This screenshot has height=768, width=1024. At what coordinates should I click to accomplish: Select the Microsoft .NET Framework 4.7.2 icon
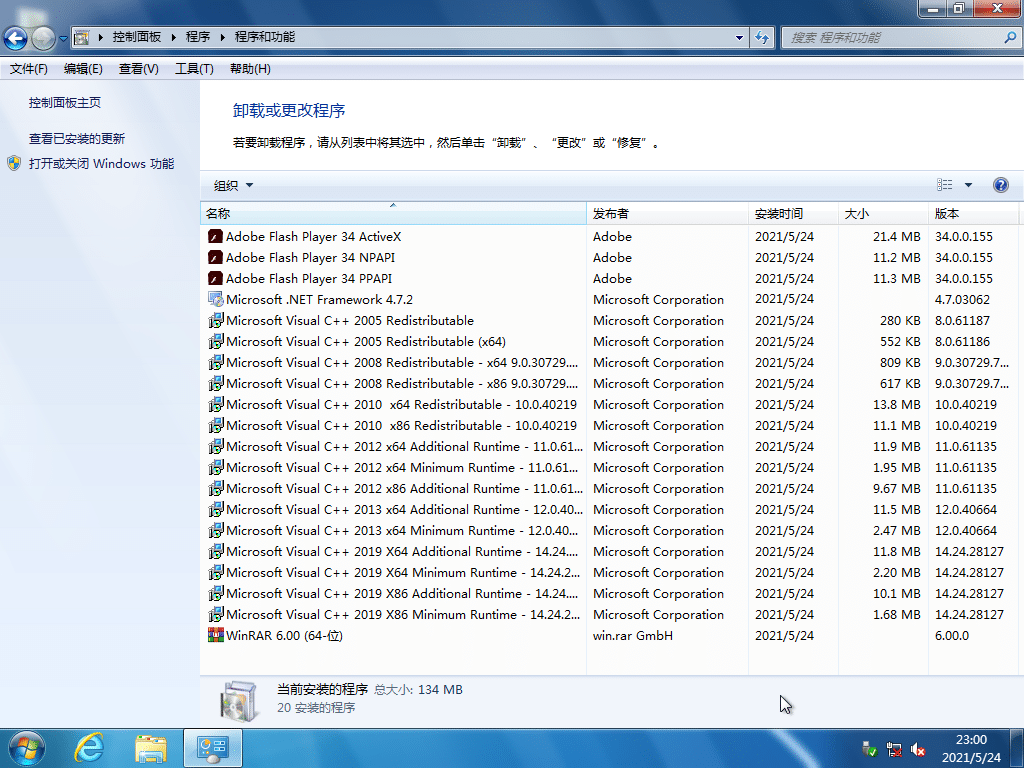(x=215, y=299)
